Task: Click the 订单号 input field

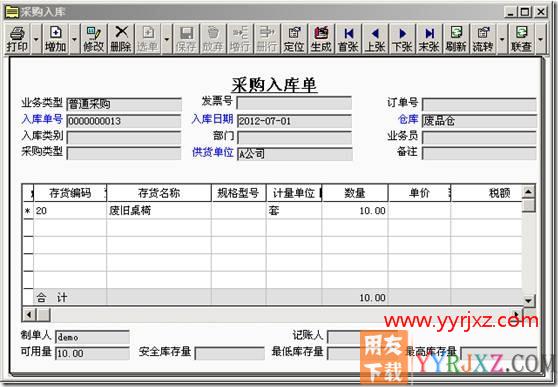Action: tap(479, 105)
